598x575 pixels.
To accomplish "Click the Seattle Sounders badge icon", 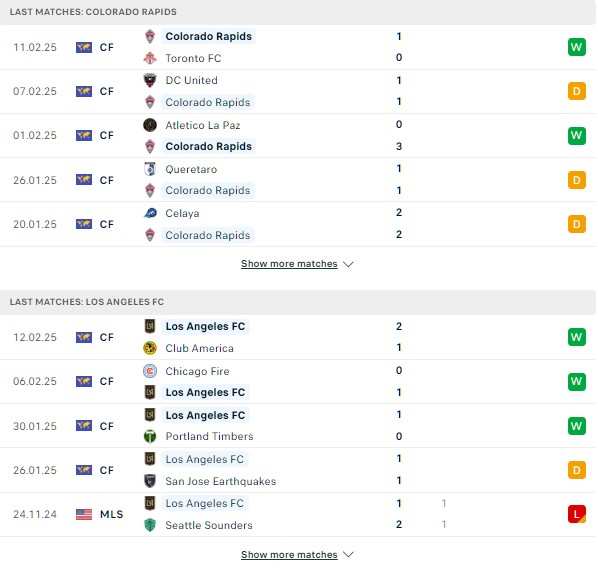I will click(x=150, y=525).
